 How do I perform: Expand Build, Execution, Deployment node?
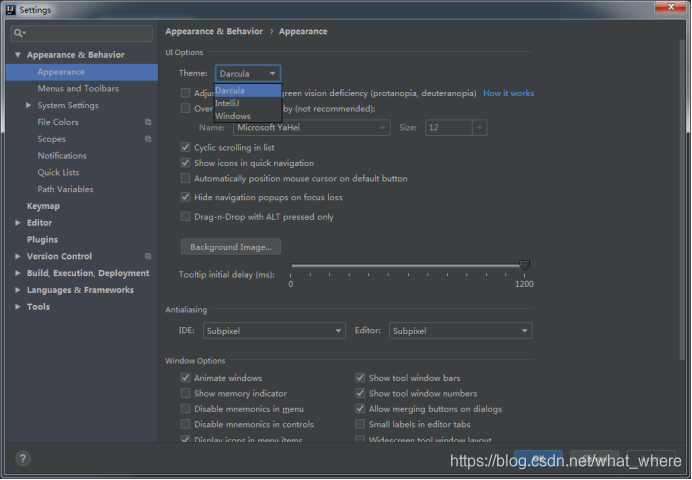click(x=18, y=273)
